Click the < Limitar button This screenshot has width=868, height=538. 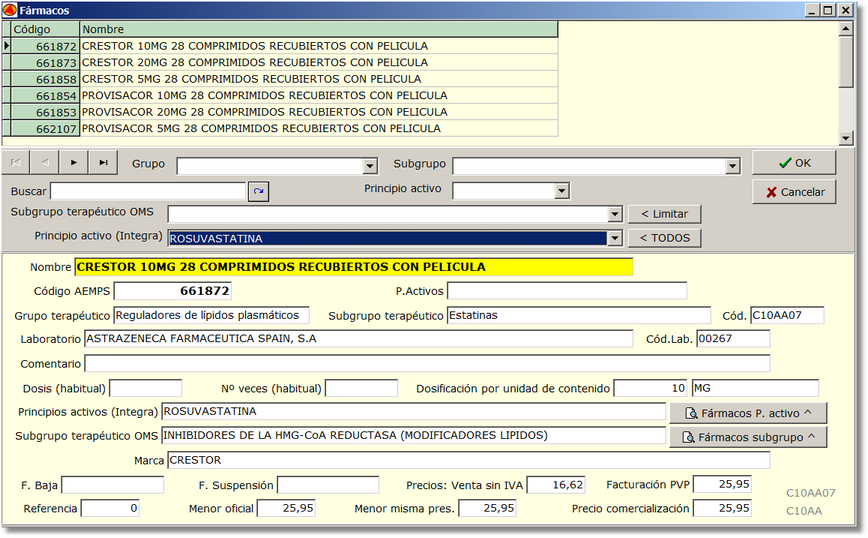(x=664, y=214)
